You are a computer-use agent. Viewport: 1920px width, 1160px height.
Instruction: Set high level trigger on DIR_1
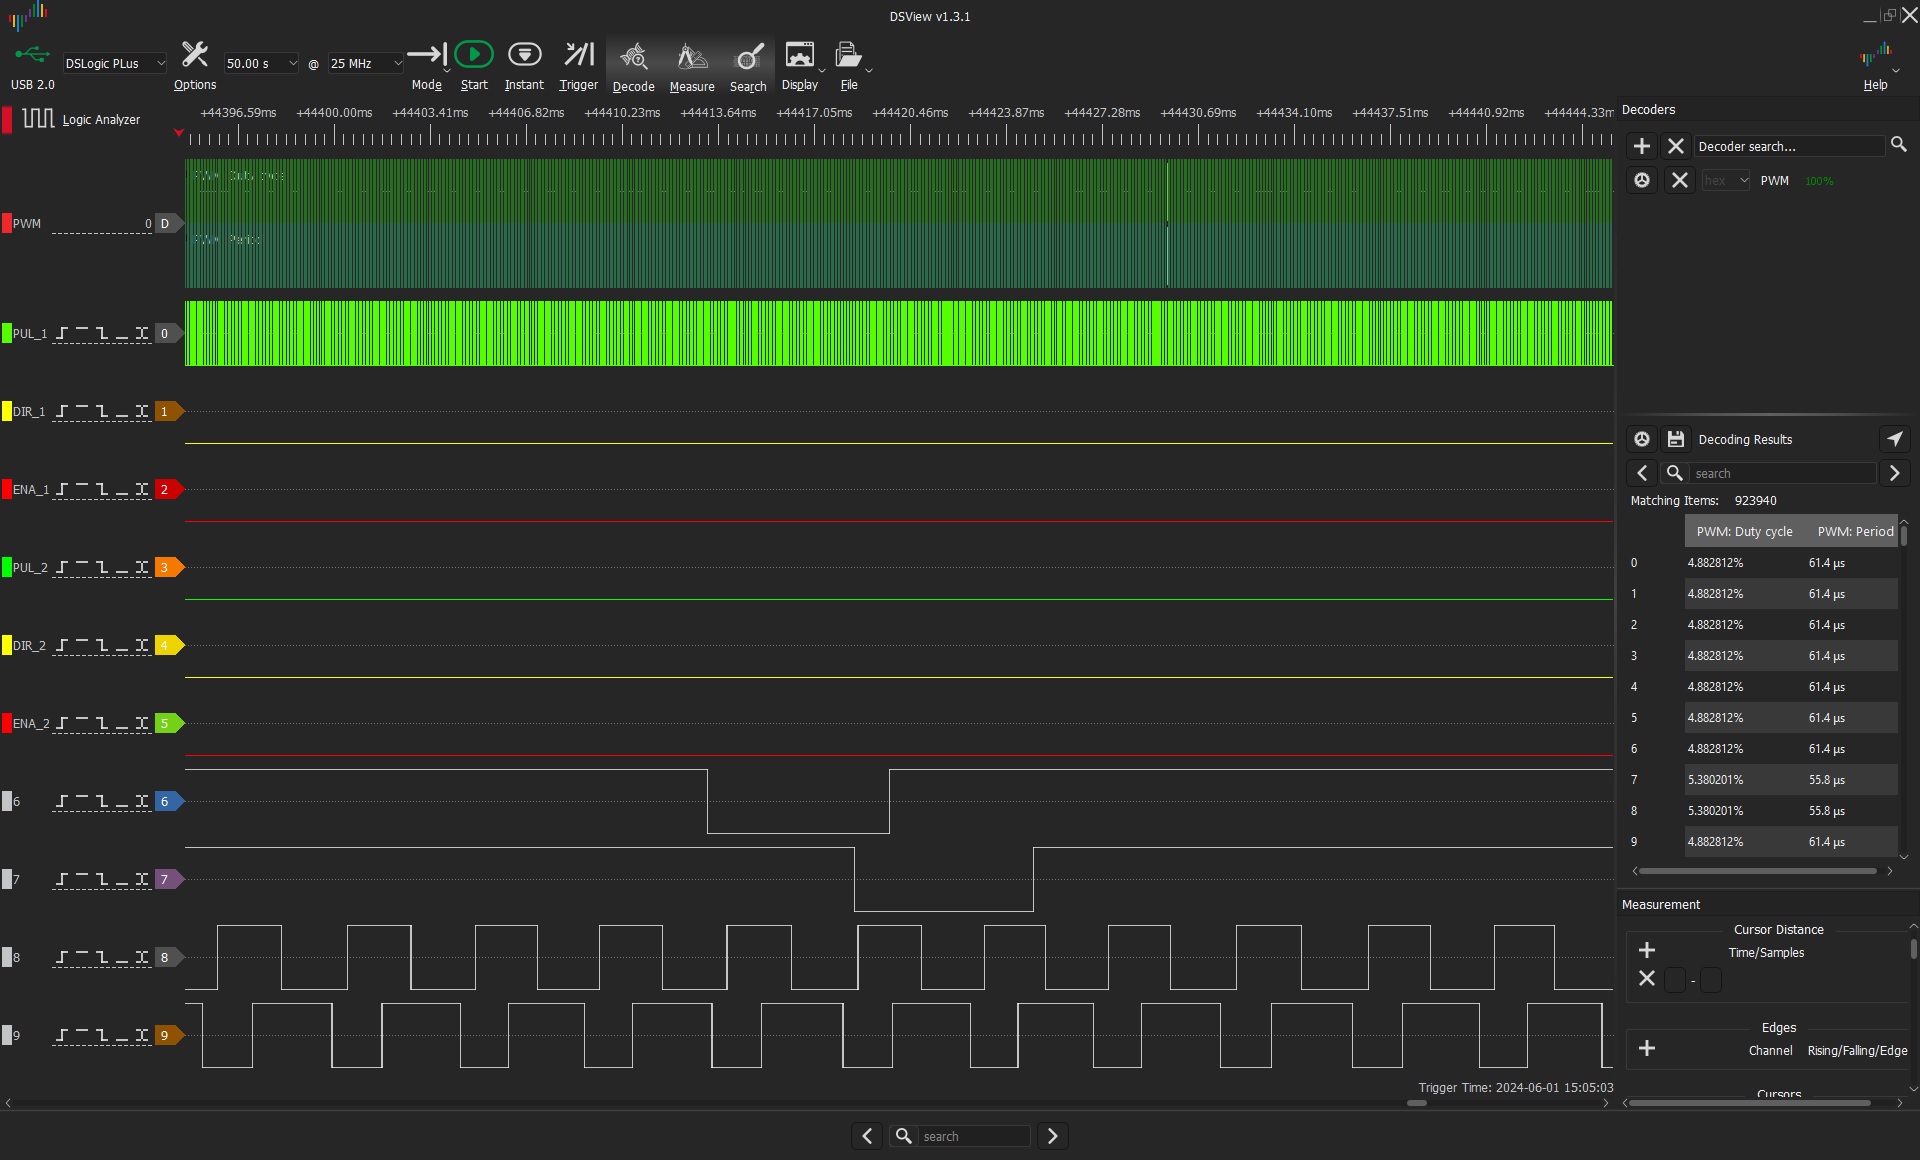point(82,411)
